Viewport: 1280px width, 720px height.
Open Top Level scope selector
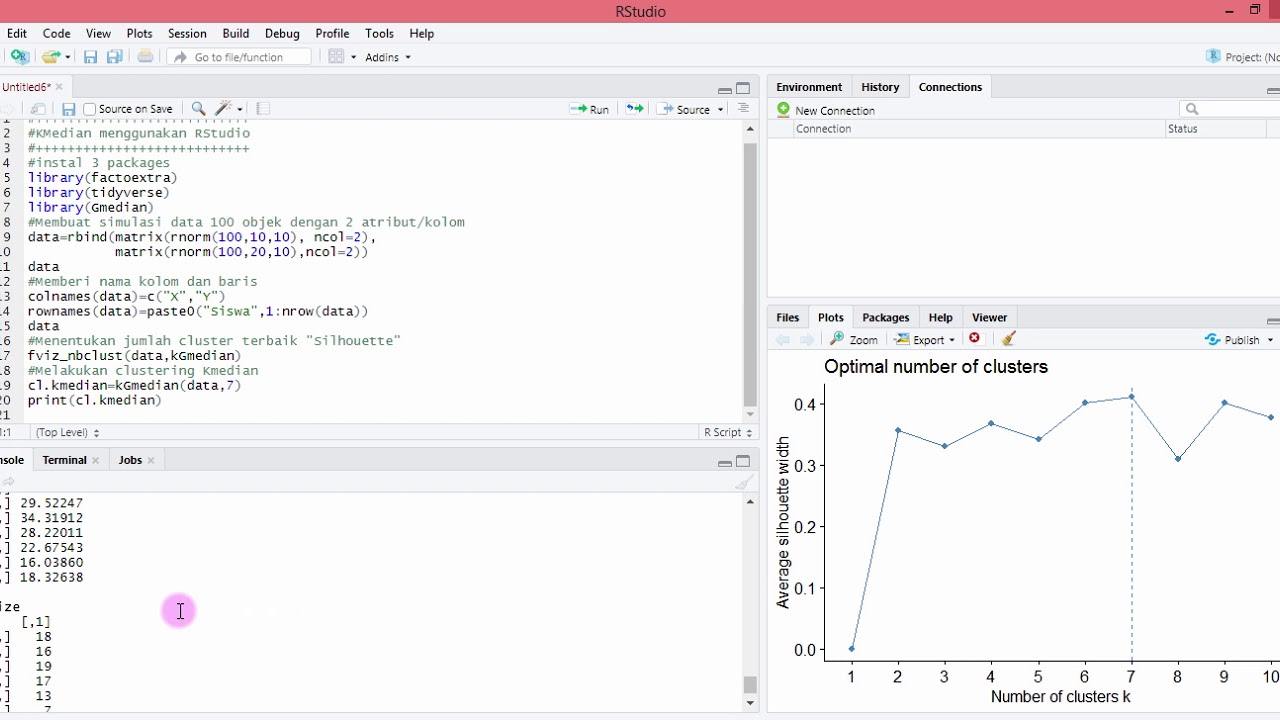coord(68,432)
